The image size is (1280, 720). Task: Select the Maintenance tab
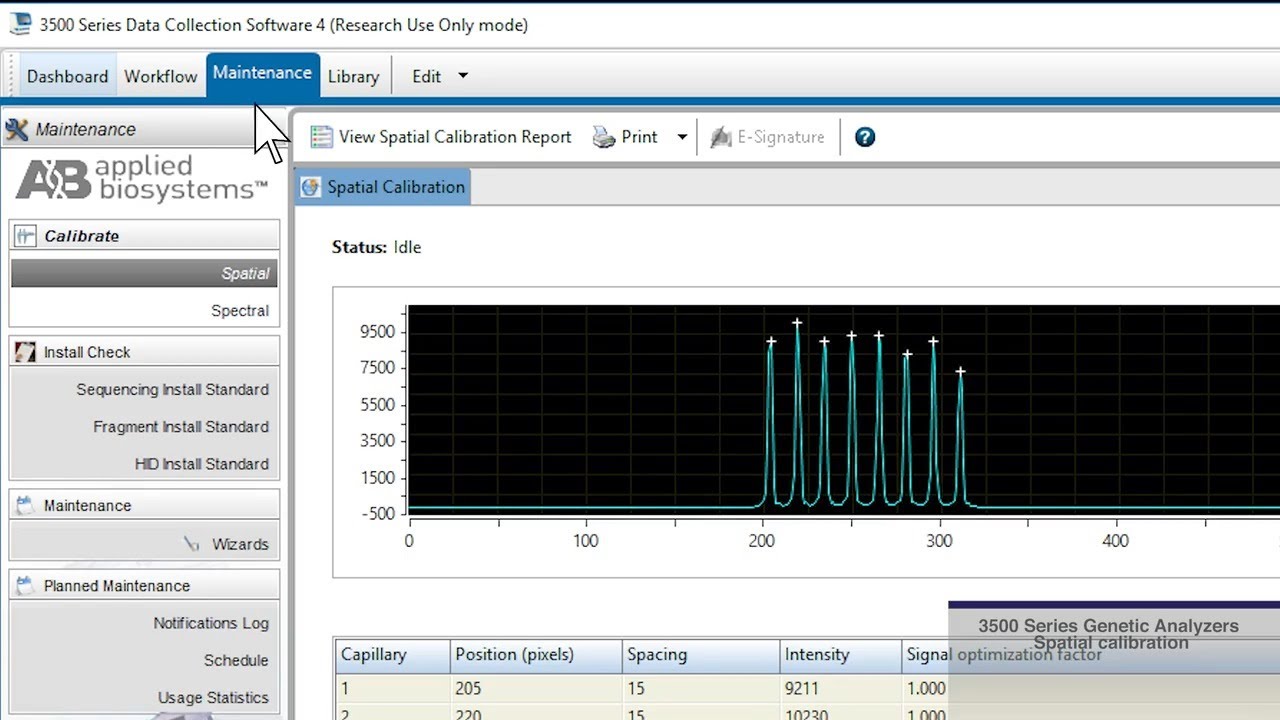(262, 73)
